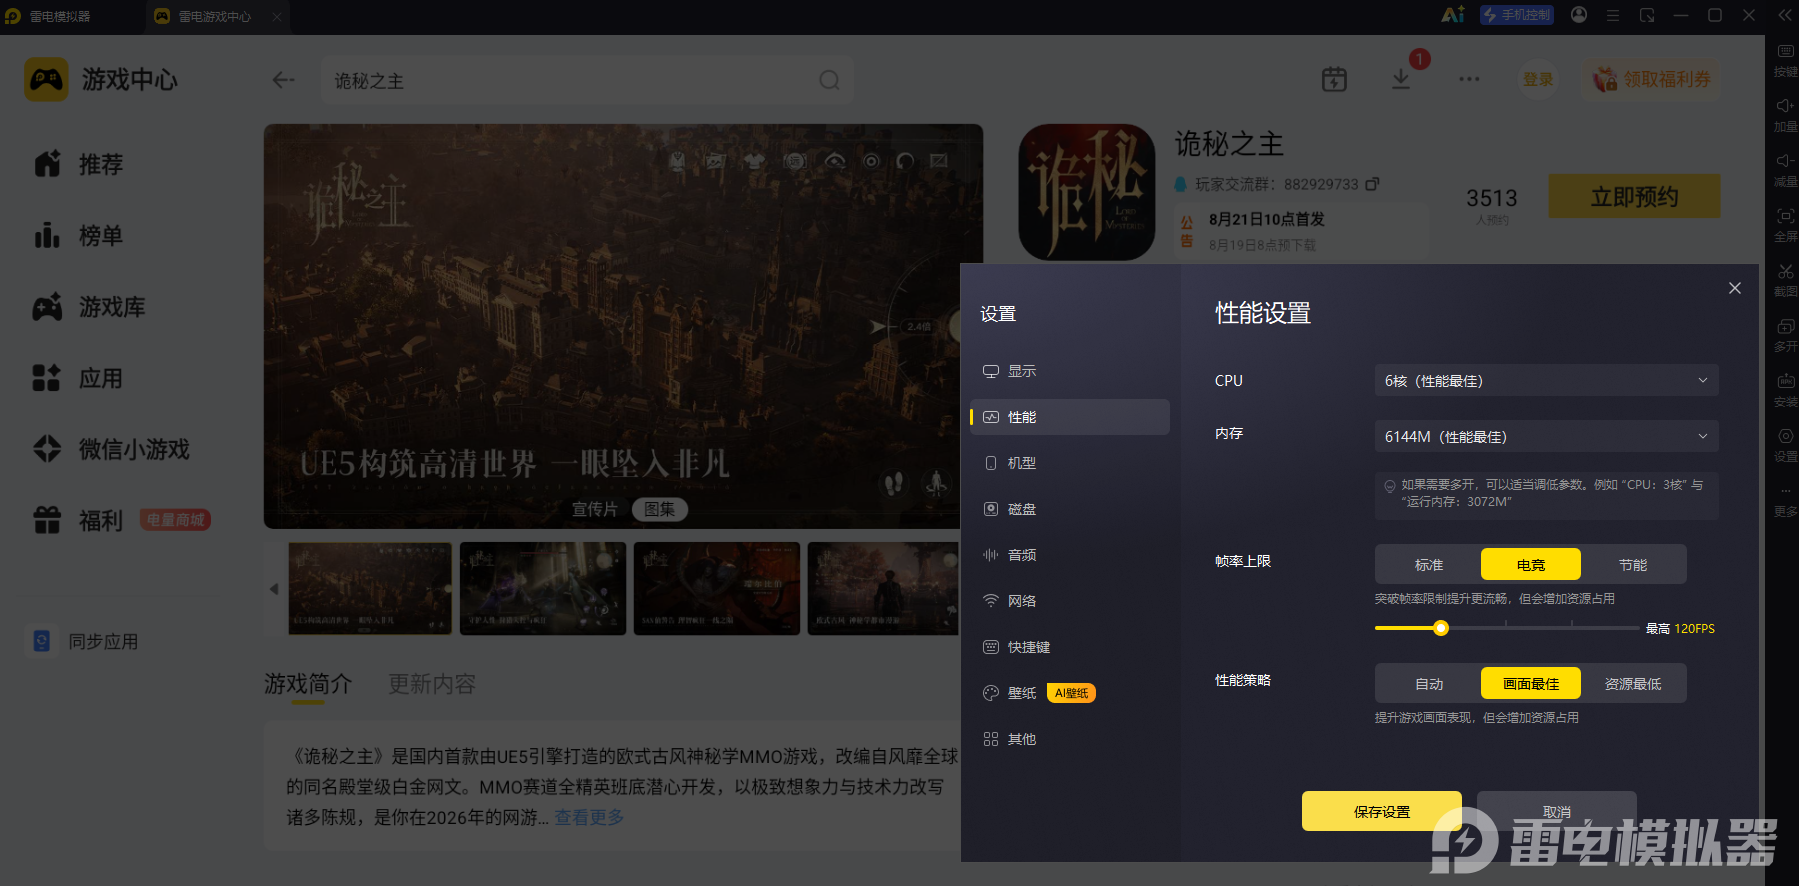The height and width of the screenshot is (886, 1799).
Task: Expand the CPU cores dropdown
Action: pyautogui.click(x=1546, y=380)
